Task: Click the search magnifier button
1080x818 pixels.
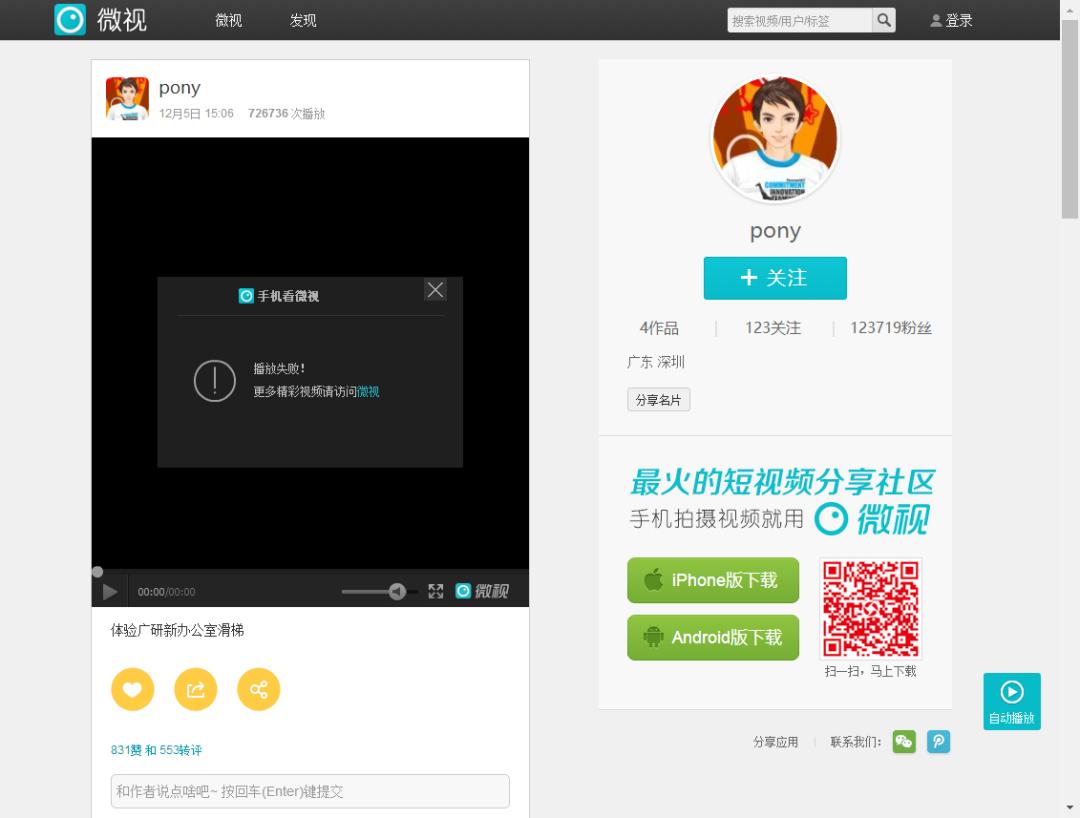Action: [x=884, y=20]
